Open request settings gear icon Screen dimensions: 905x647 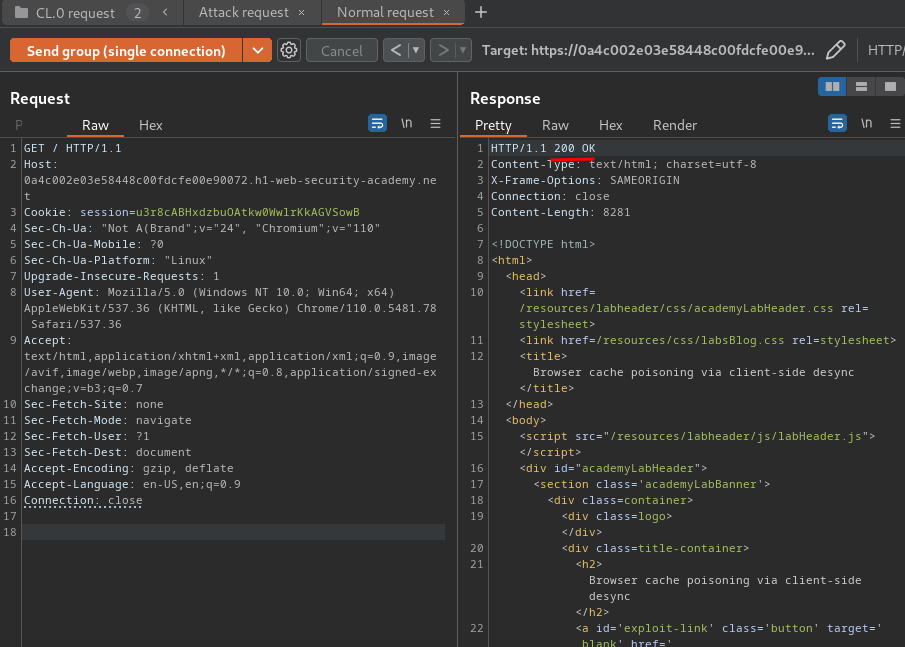pos(289,50)
